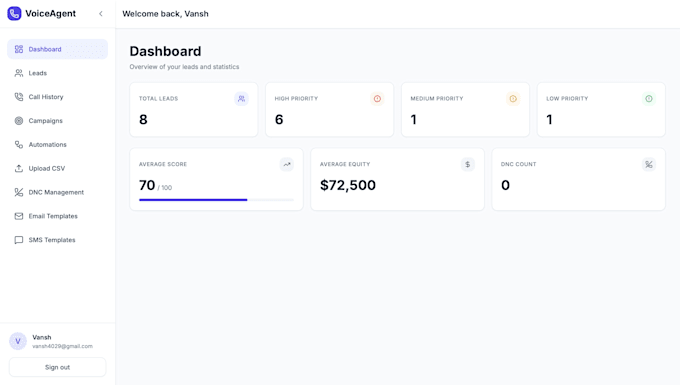Click the '/ 100' score denominator text
This screenshot has height=385, width=680.
[165, 188]
